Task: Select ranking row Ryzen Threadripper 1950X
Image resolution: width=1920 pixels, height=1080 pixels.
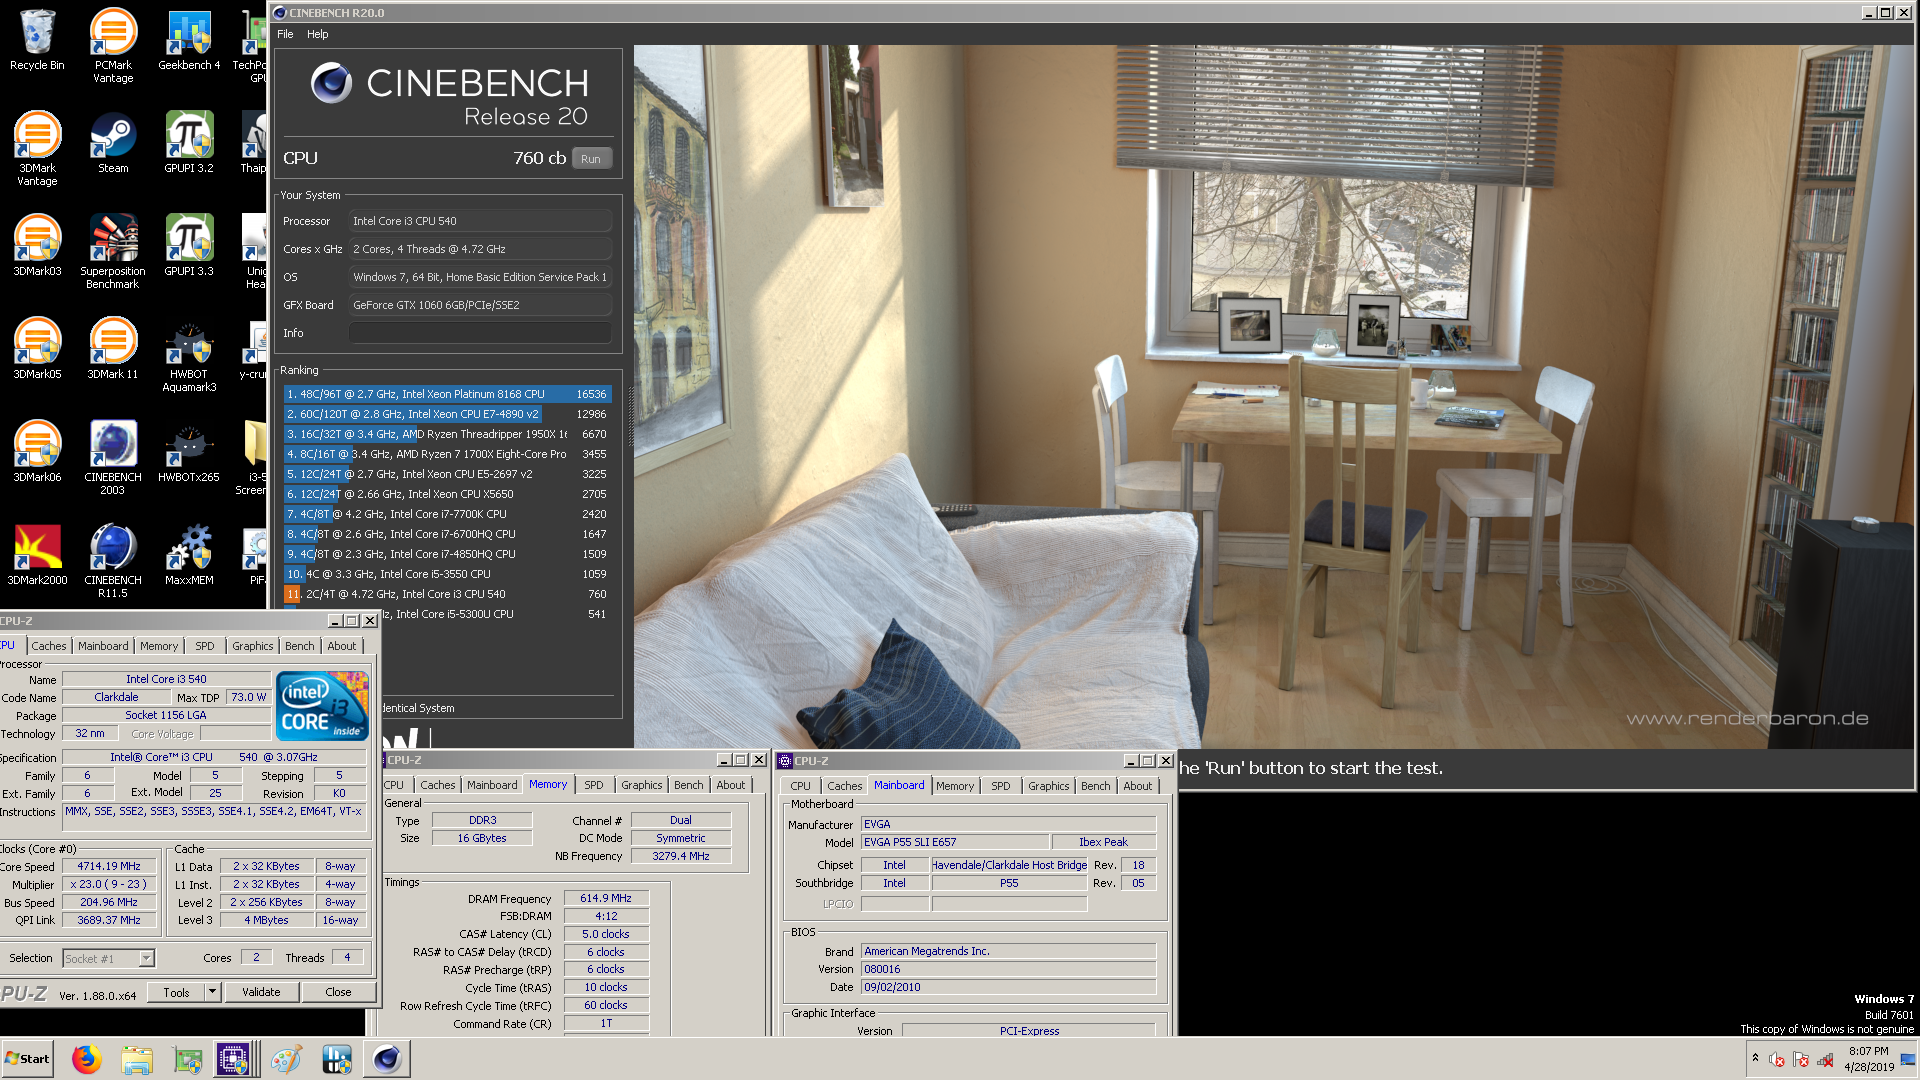Action: [x=447, y=434]
